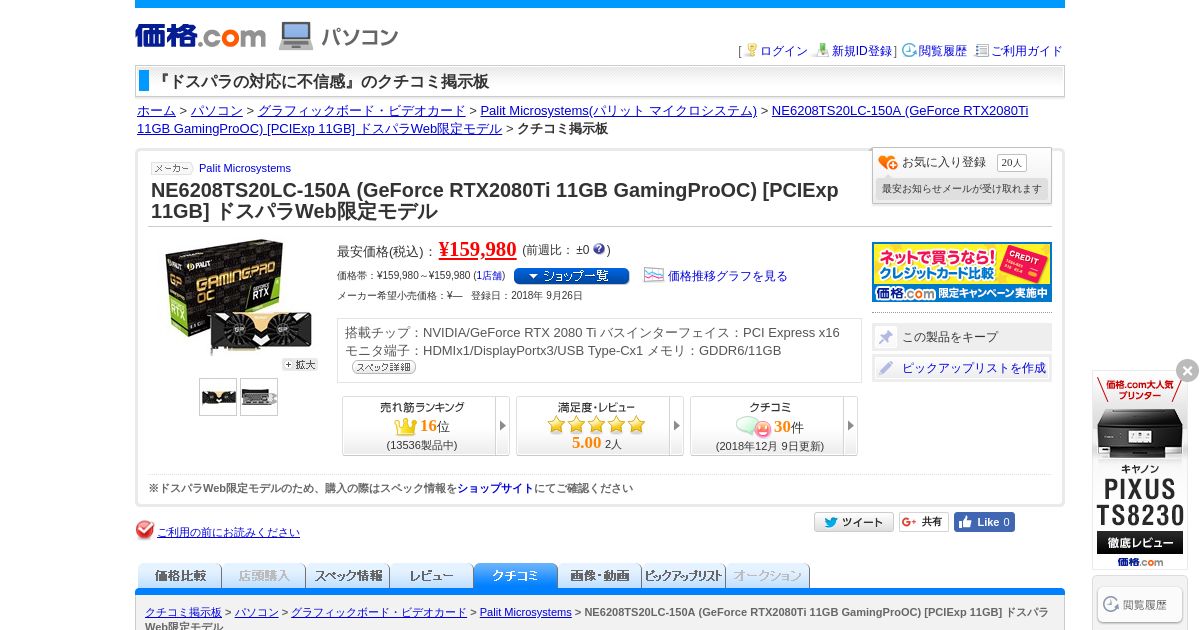Switch to 価格比較 tab

point(179,576)
